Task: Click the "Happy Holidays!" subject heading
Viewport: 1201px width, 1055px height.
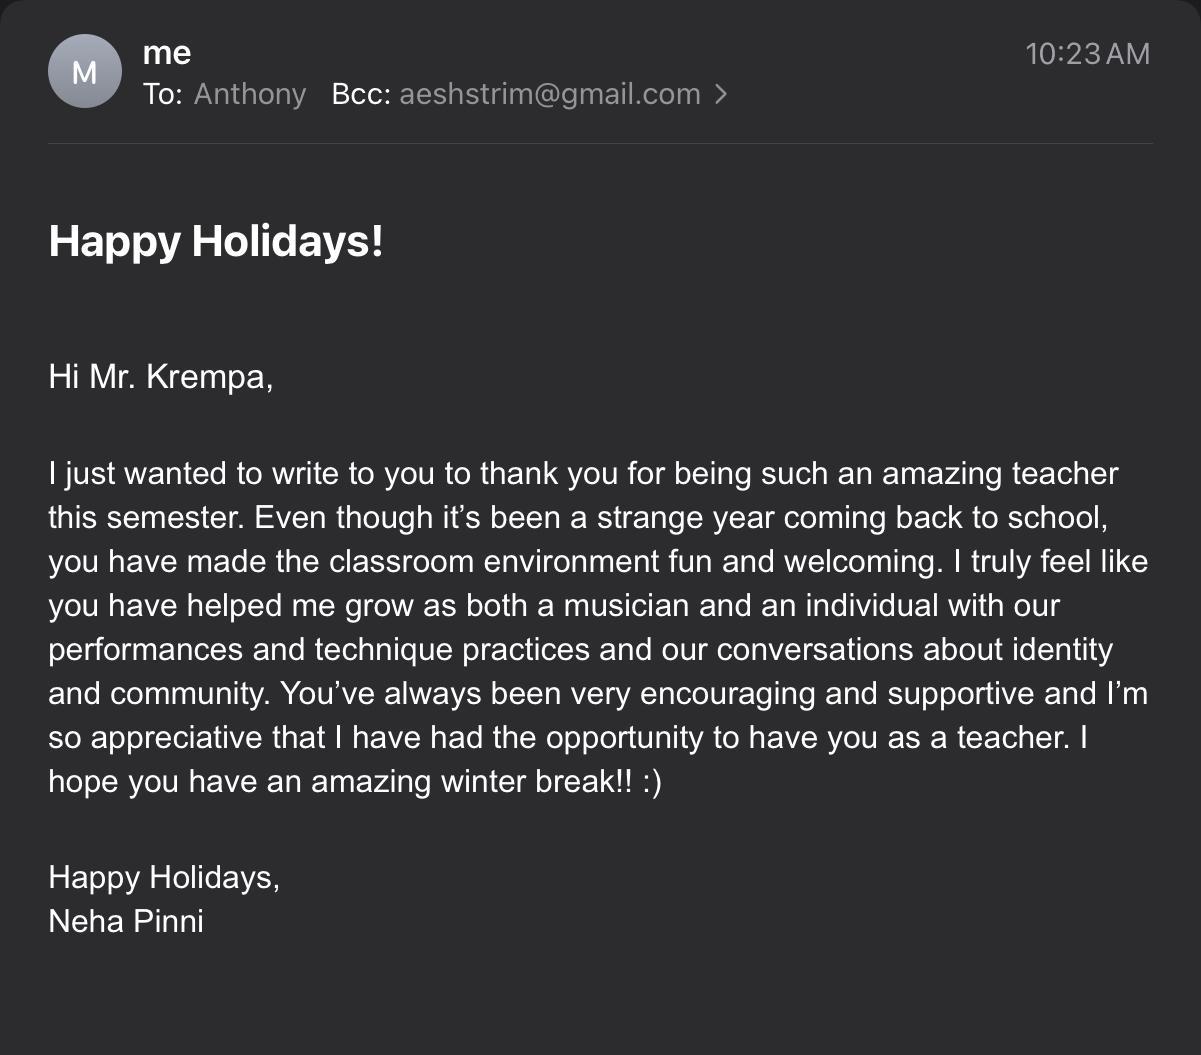Action: coord(216,242)
